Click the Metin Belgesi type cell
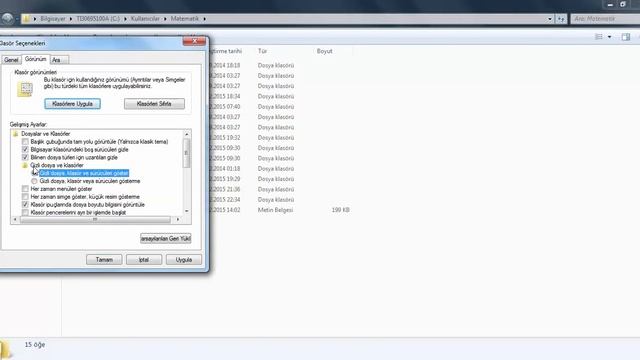Screen dimensions: 640x360 (276, 210)
